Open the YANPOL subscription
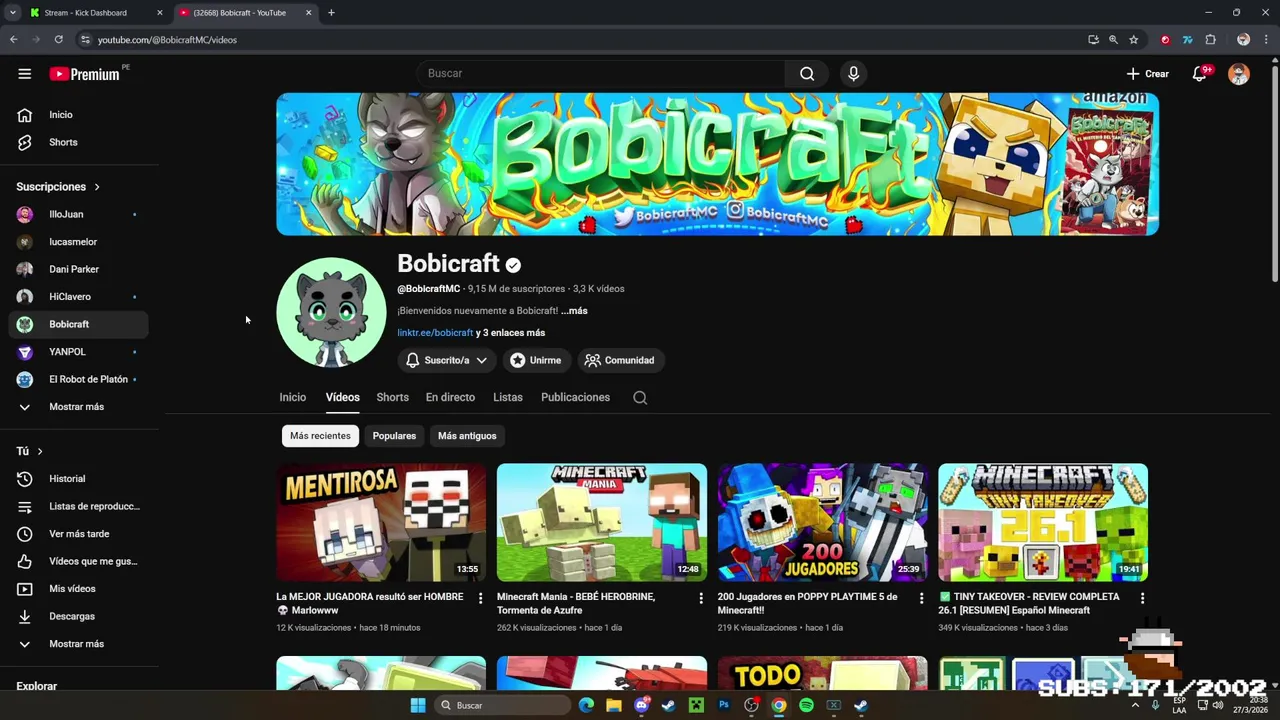Viewport: 1280px width, 720px height. [79, 352]
